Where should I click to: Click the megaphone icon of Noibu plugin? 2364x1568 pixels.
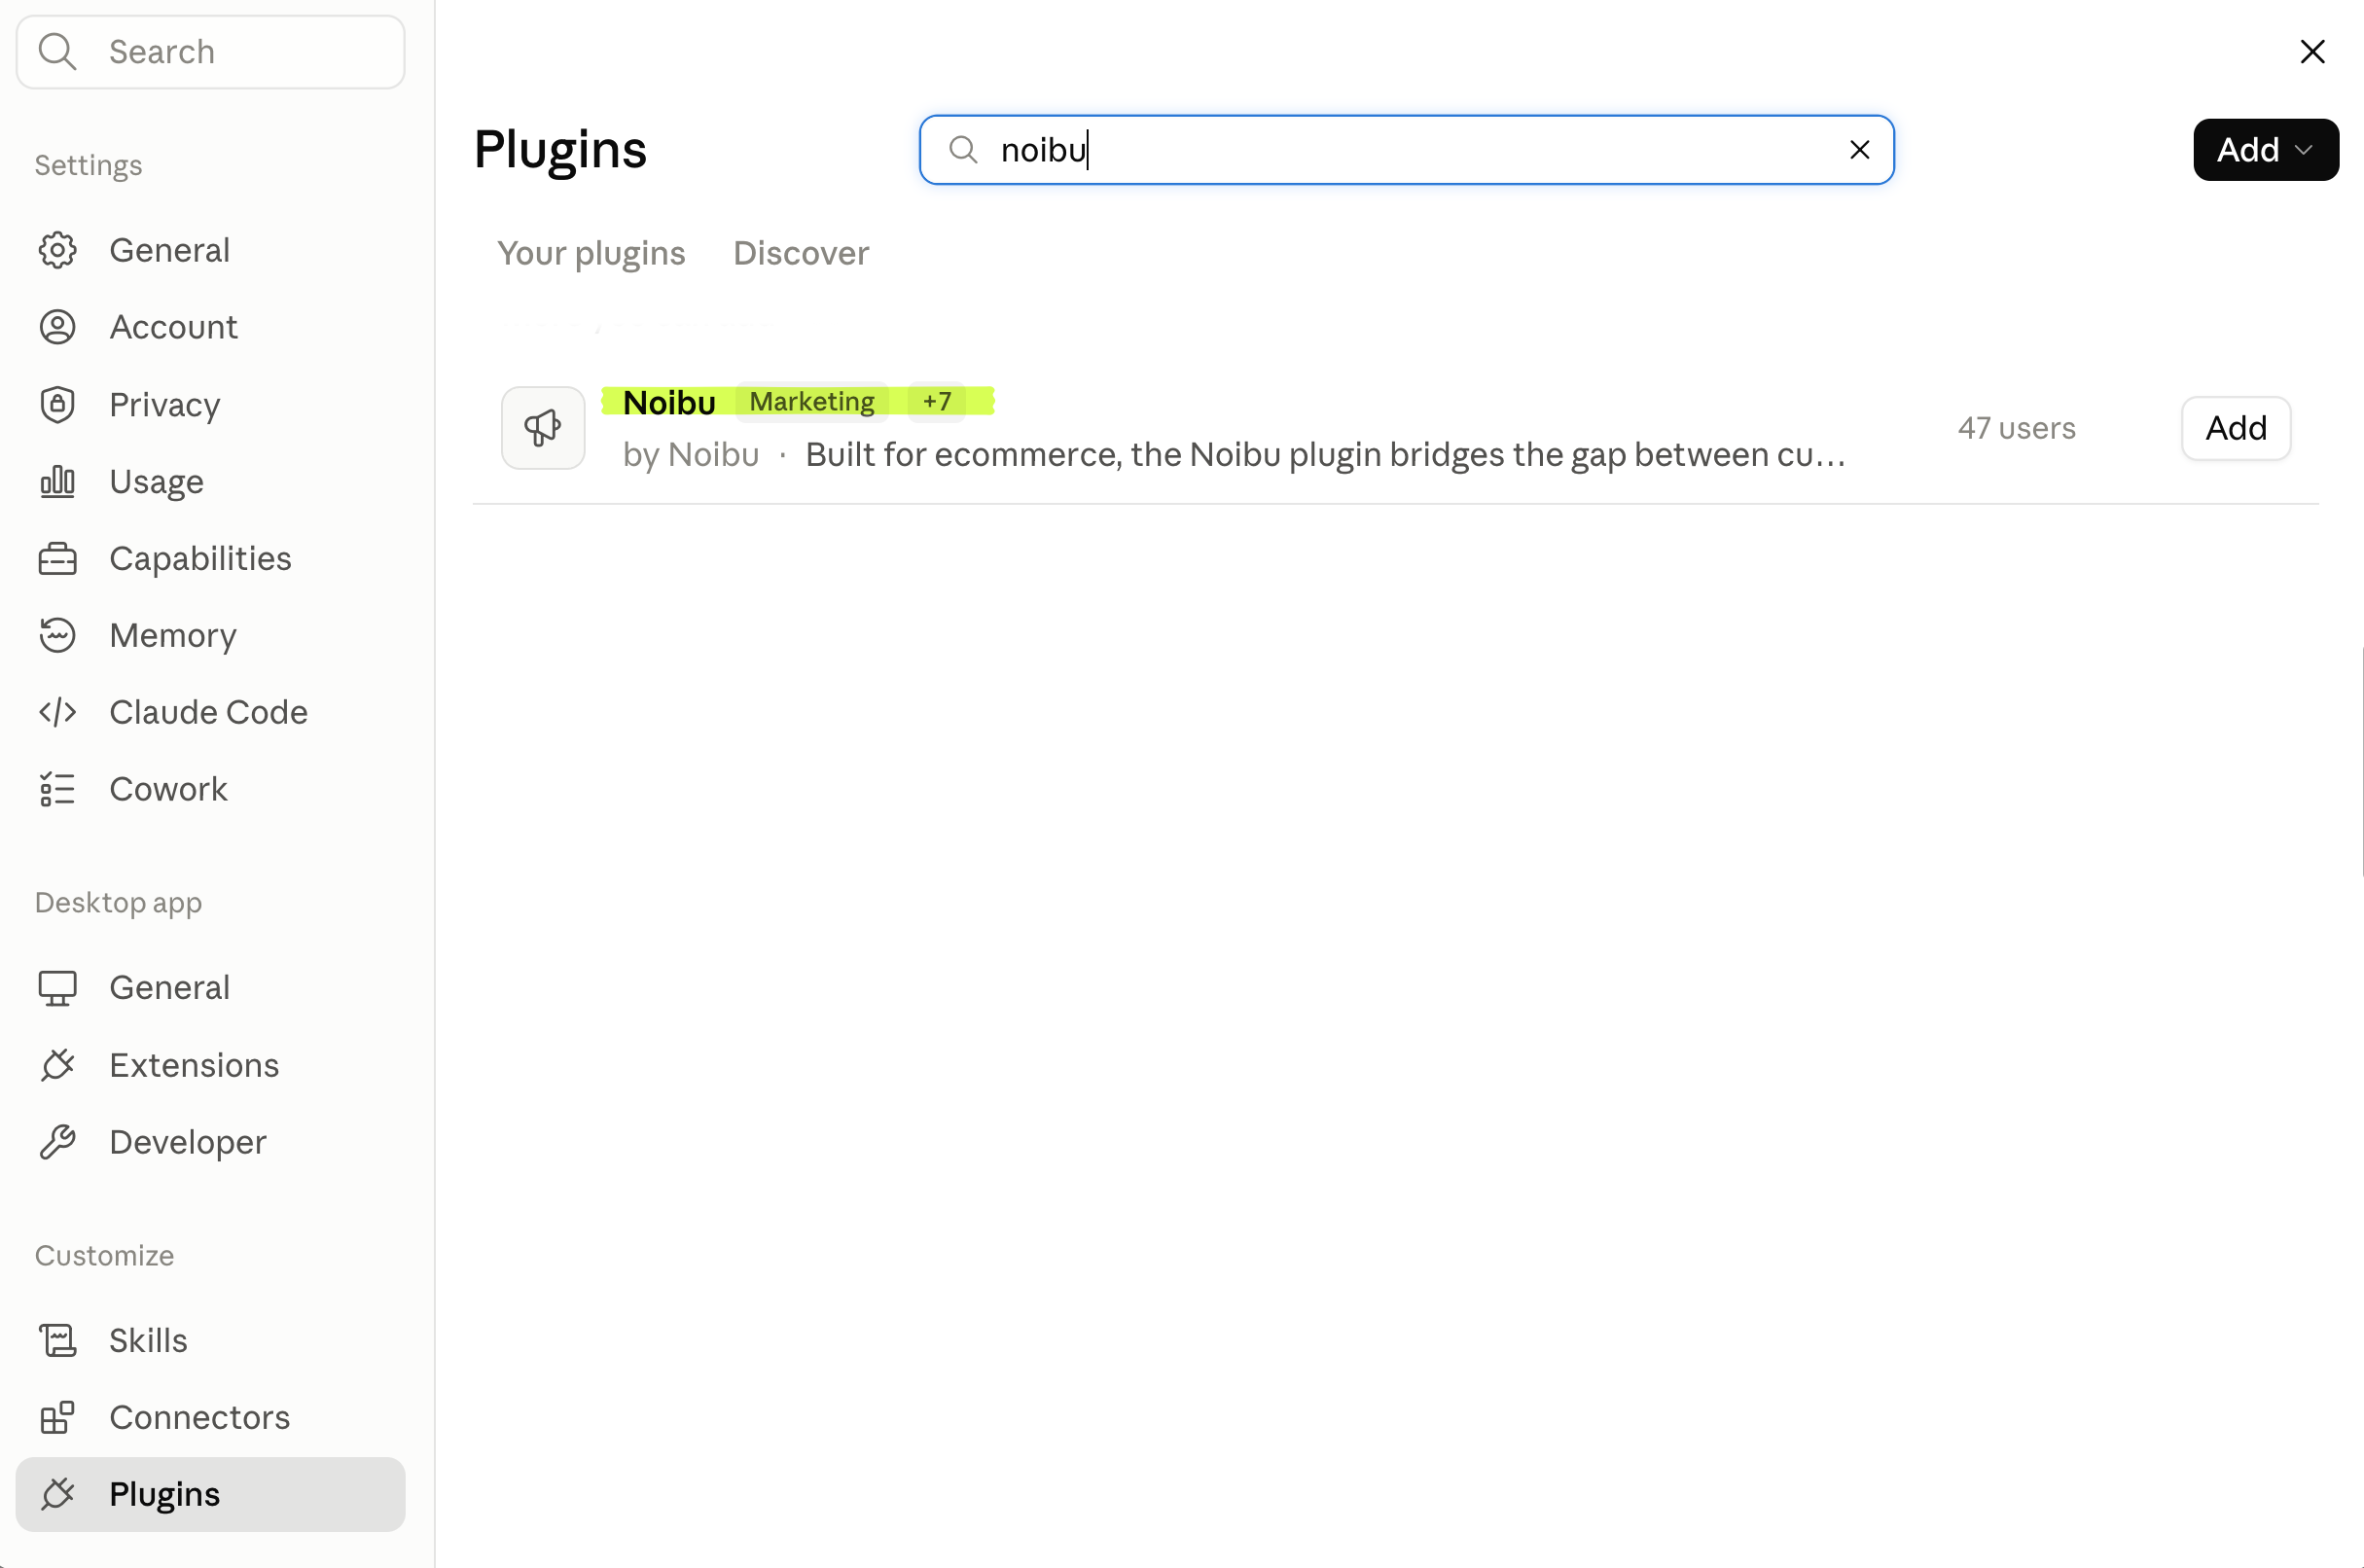click(x=543, y=428)
